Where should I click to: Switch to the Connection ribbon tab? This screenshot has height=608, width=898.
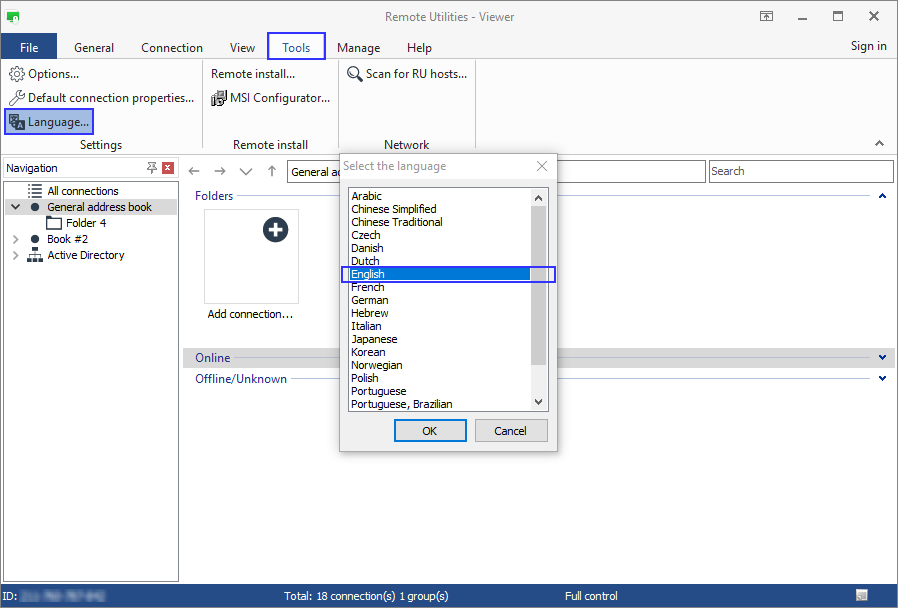point(172,48)
